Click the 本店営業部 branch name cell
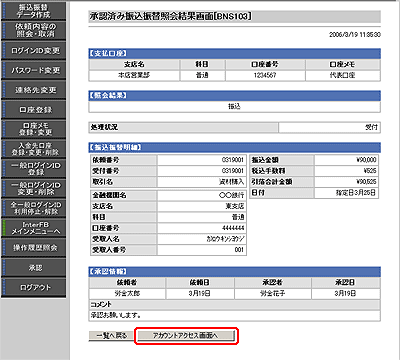Image resolution: width=400 pixels, height=360 pixels. (134, 75)
